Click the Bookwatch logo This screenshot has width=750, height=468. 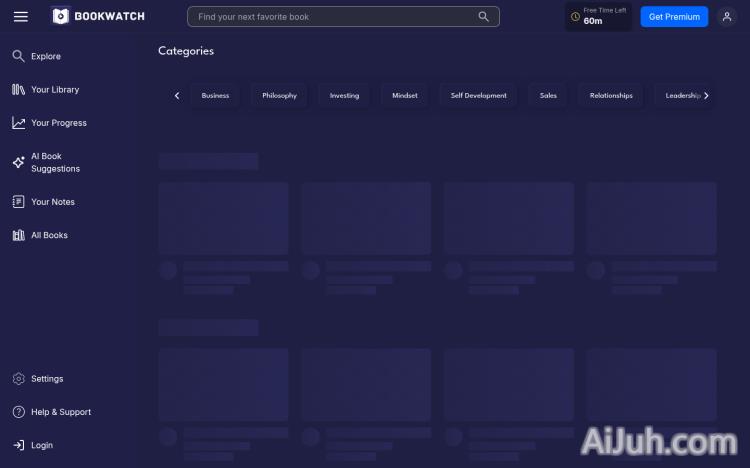(98, 16)
